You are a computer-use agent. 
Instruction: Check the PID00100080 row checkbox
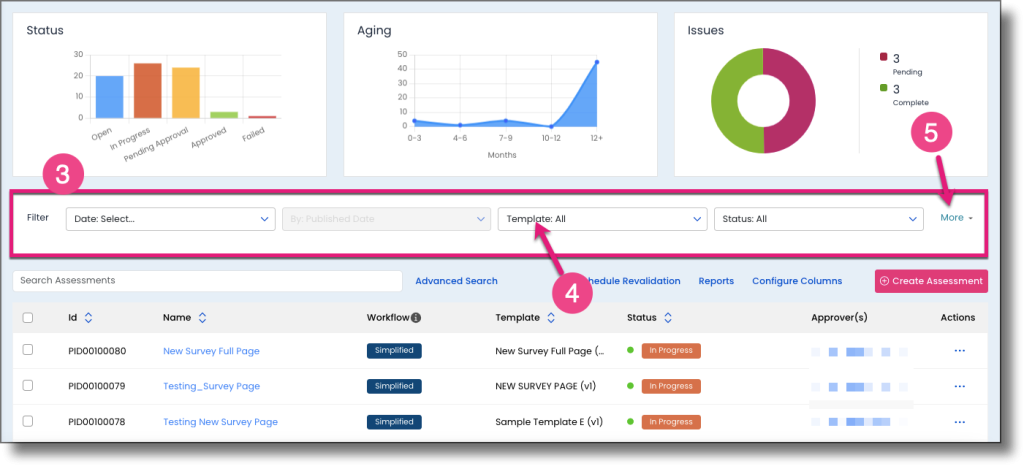tap(28, 350)
